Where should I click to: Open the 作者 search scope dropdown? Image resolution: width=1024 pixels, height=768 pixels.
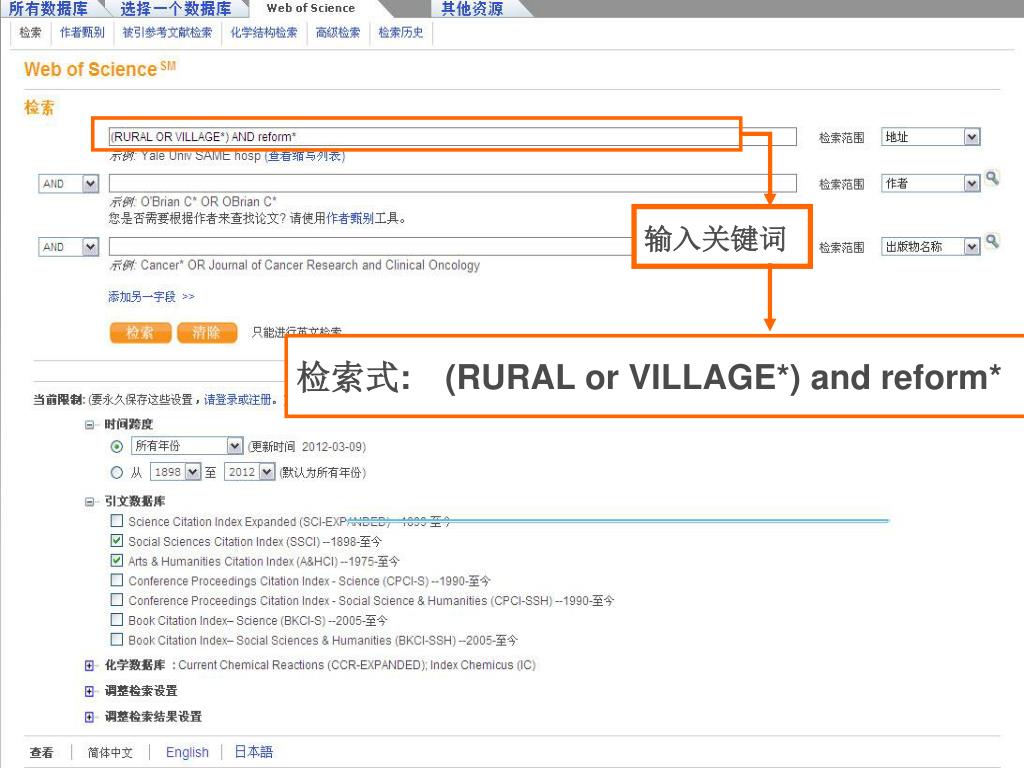point(931,184)
